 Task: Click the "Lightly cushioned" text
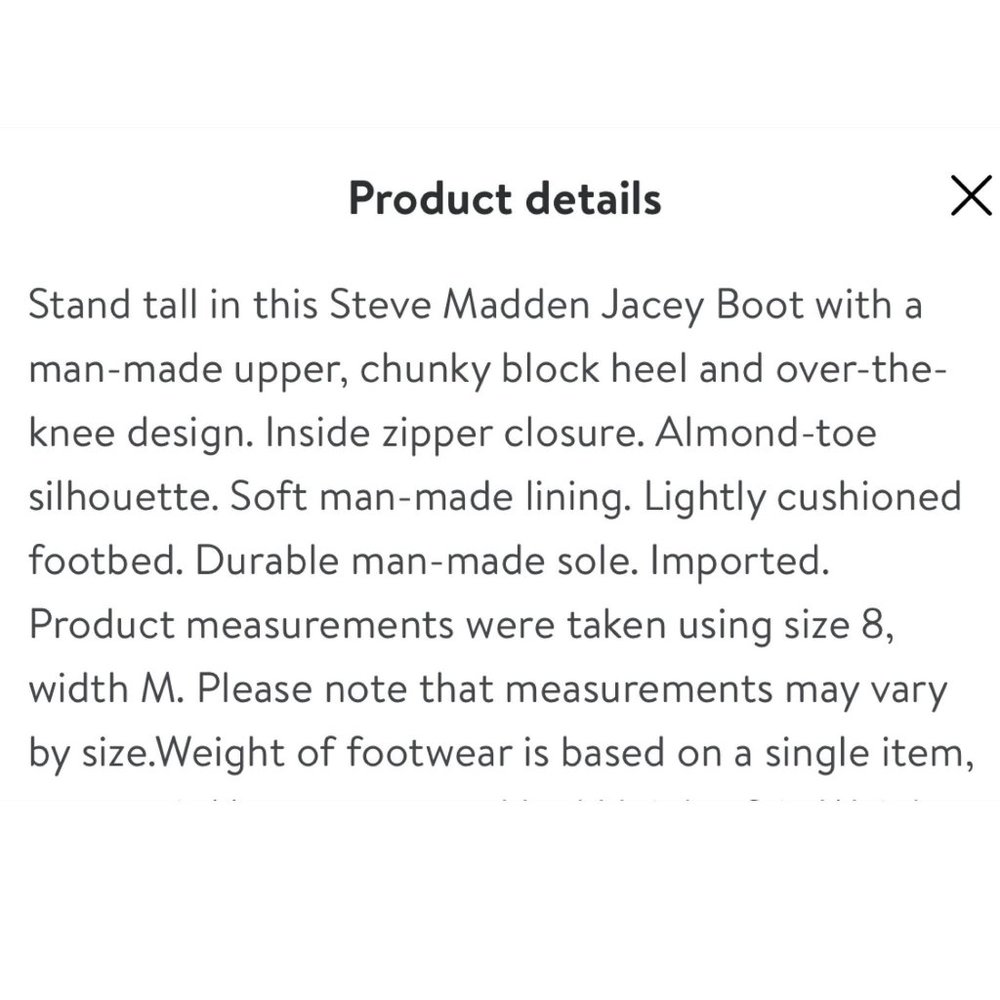pos(801,498)
